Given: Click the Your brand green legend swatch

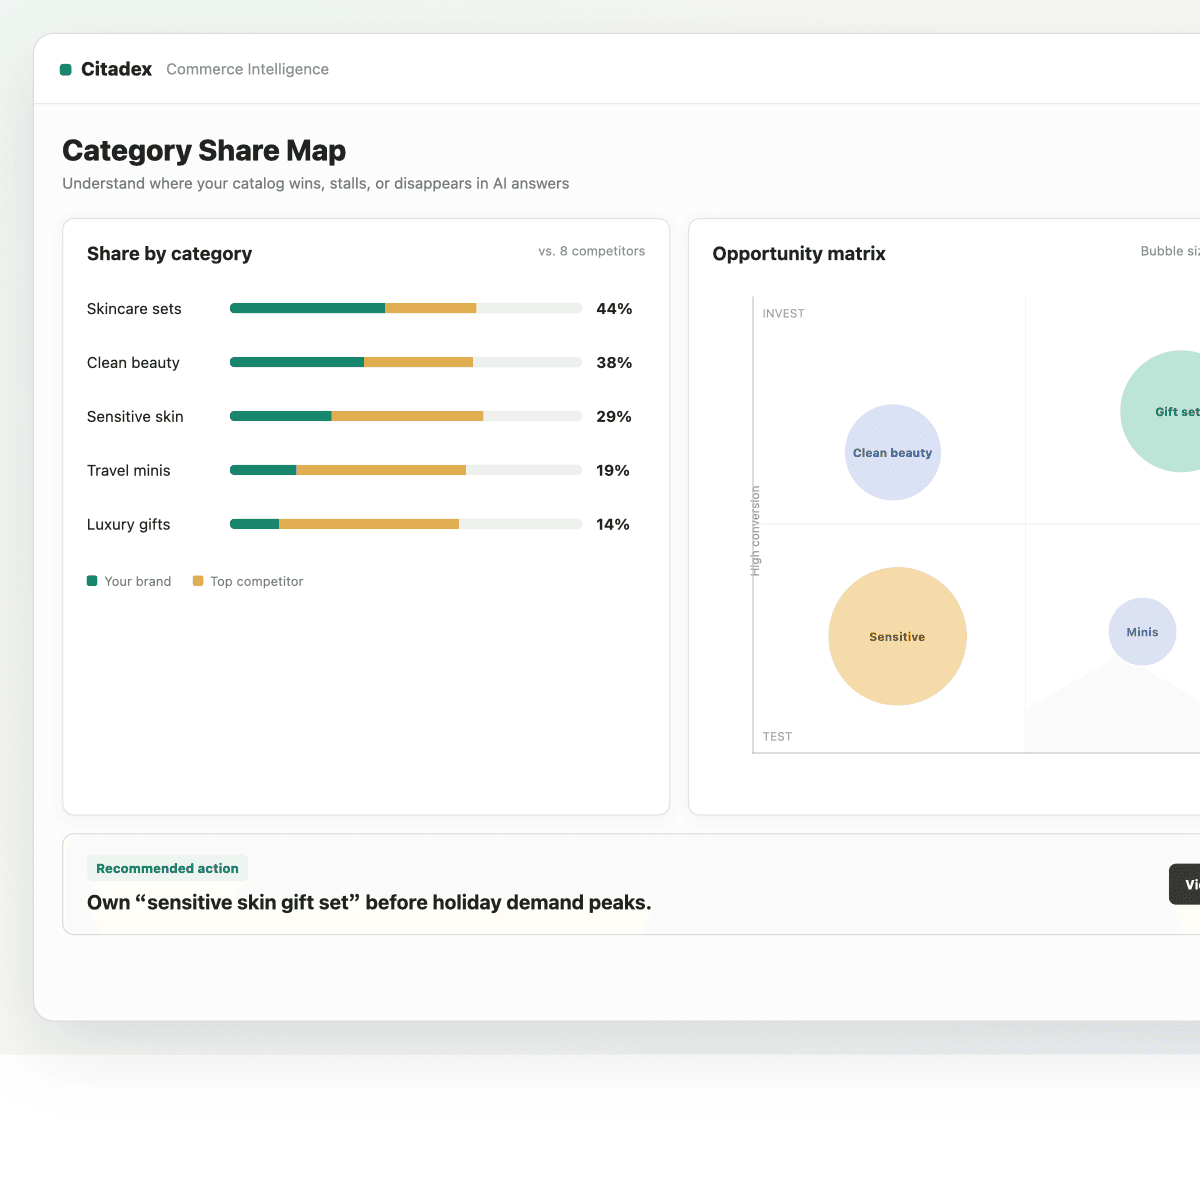Looking at the screenshot, I should coord(92,581).
